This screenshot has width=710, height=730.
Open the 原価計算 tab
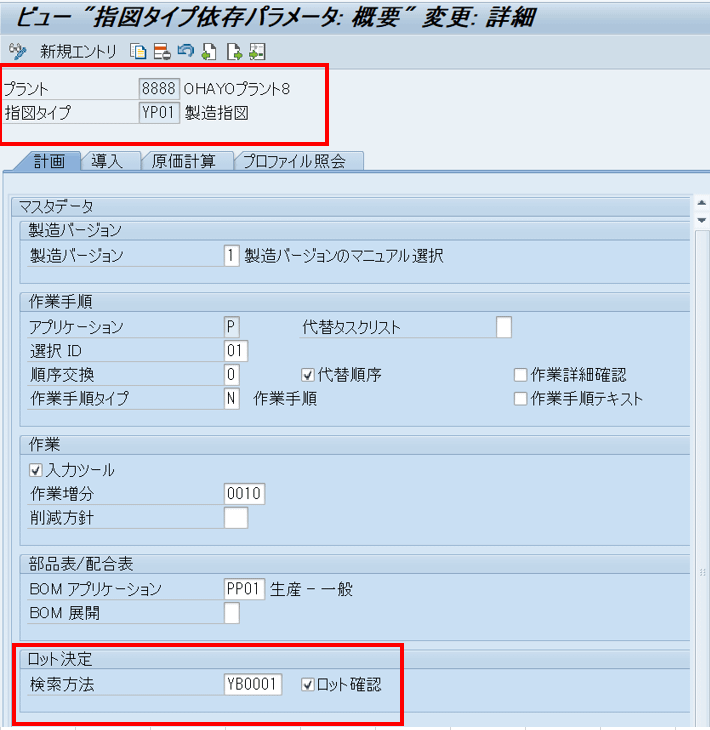(186, 161)
